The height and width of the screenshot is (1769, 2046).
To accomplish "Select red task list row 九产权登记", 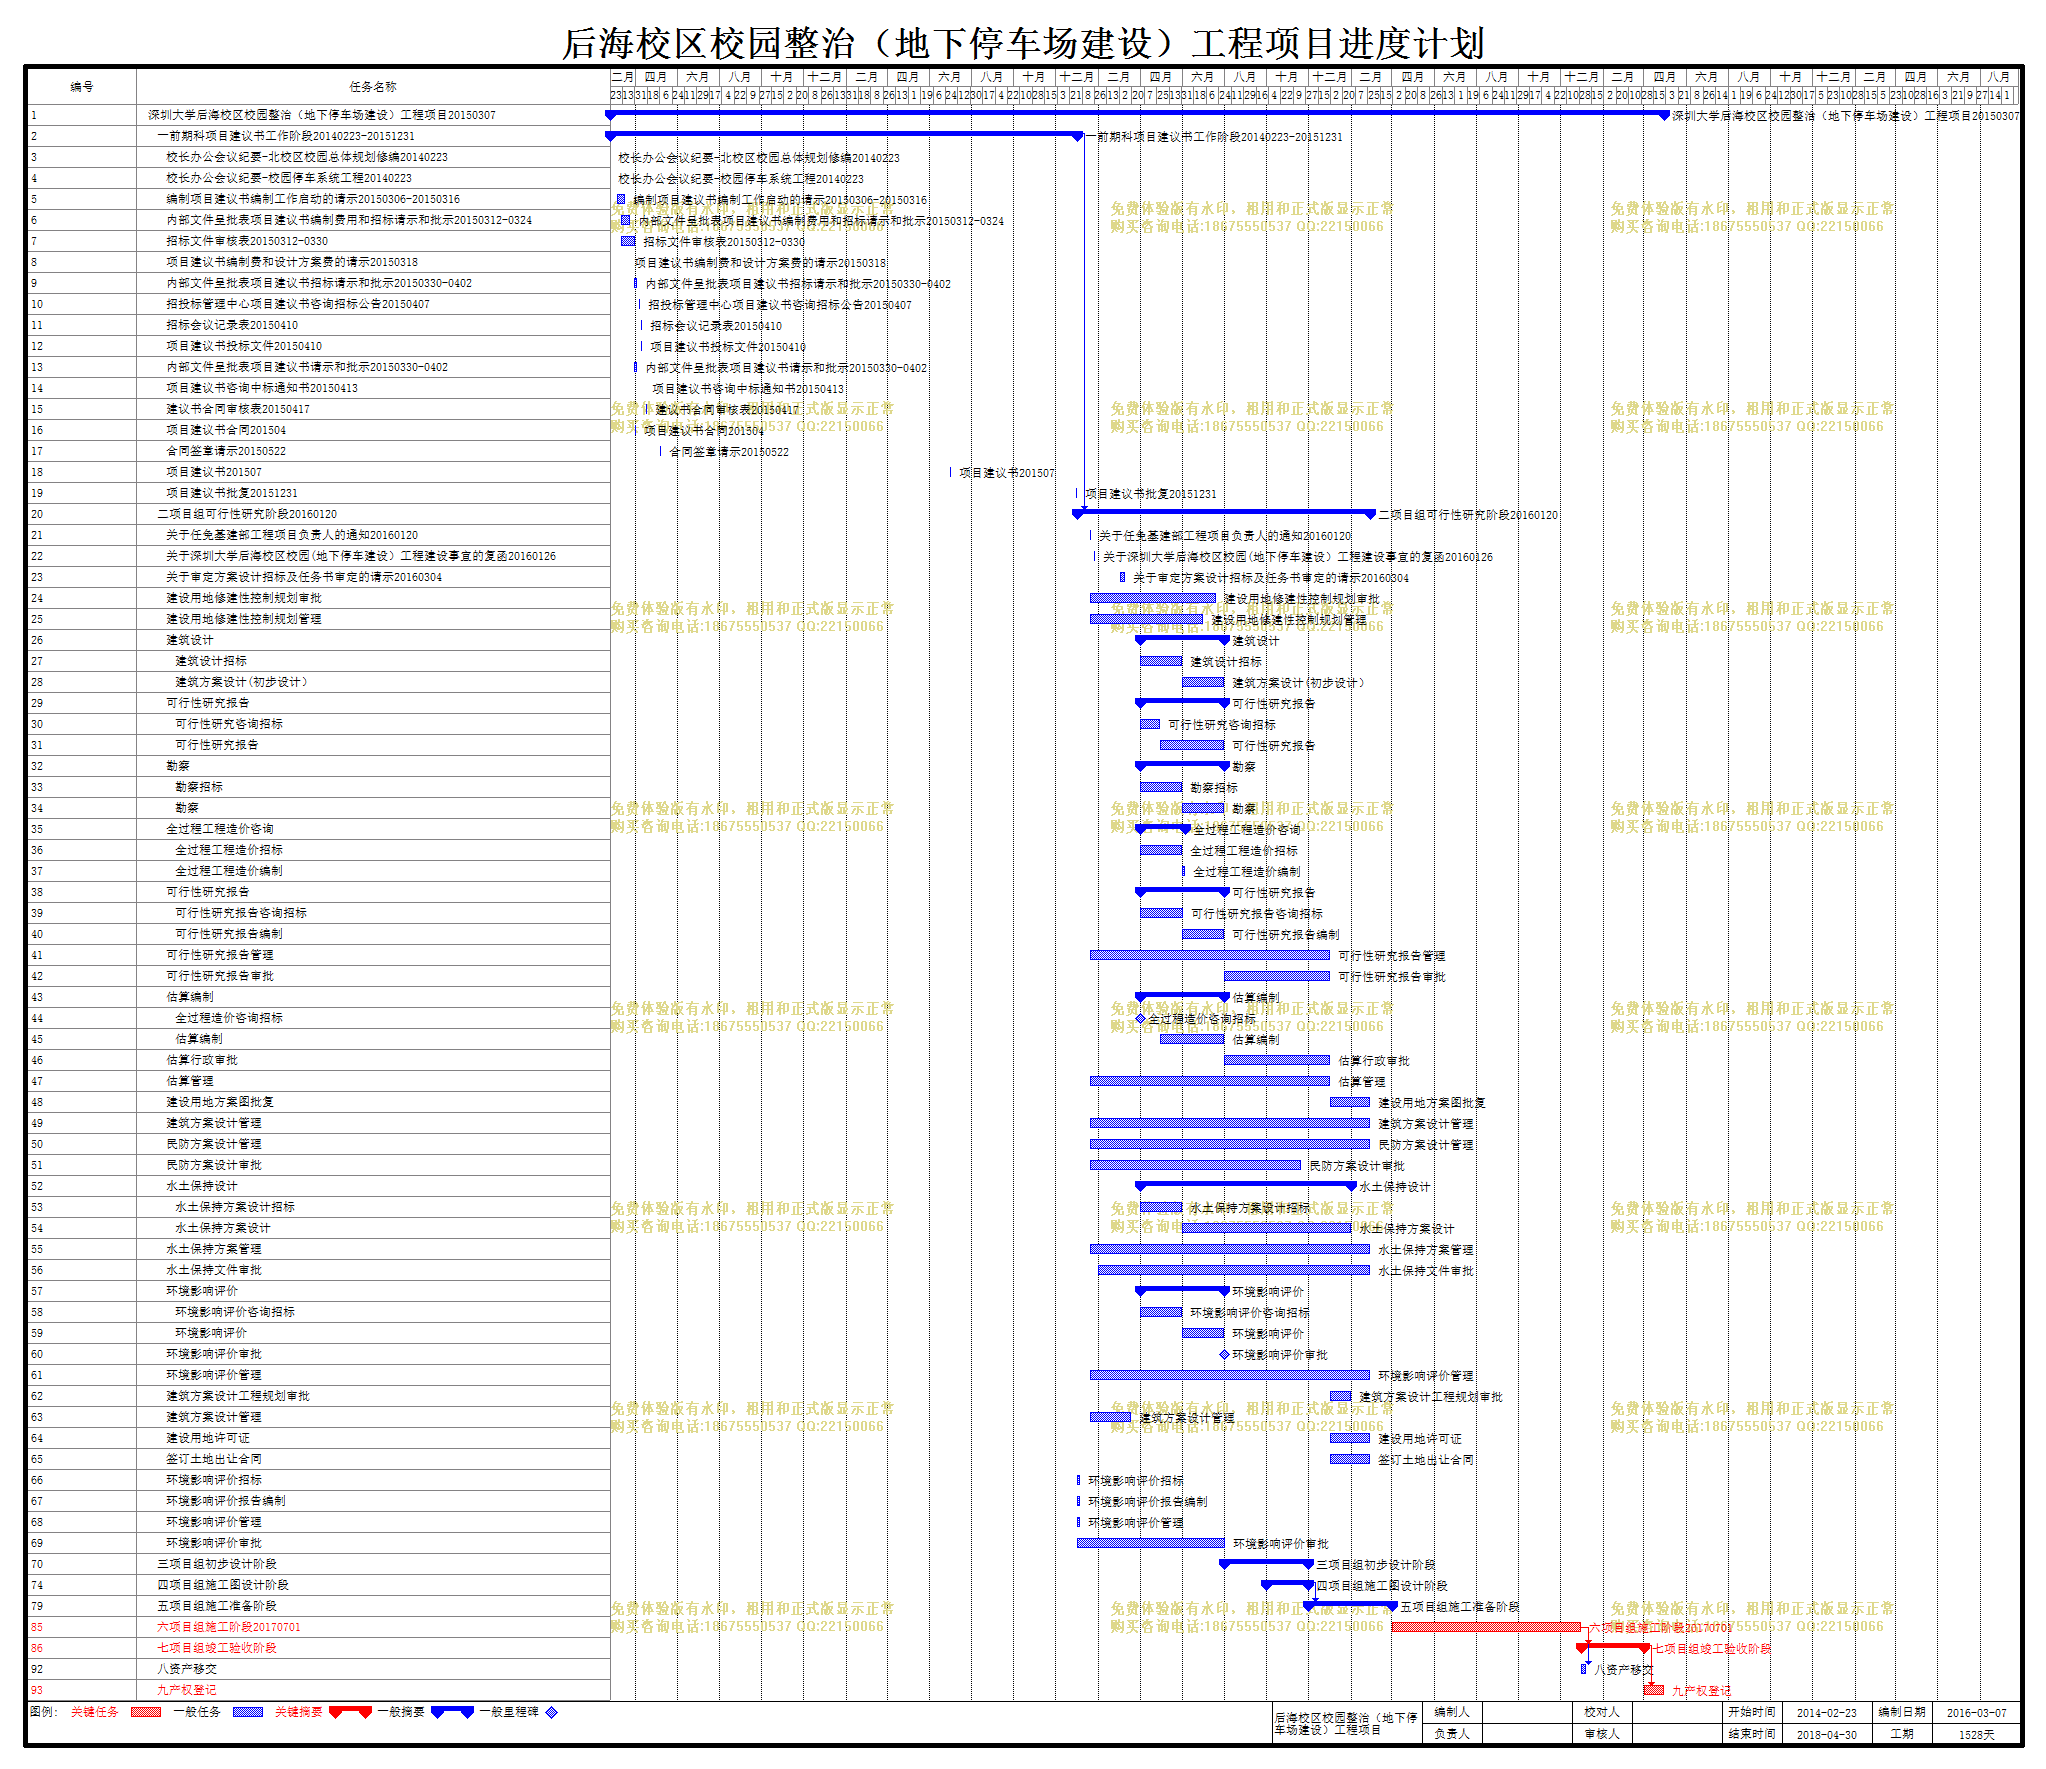I will pos(319,1690).
